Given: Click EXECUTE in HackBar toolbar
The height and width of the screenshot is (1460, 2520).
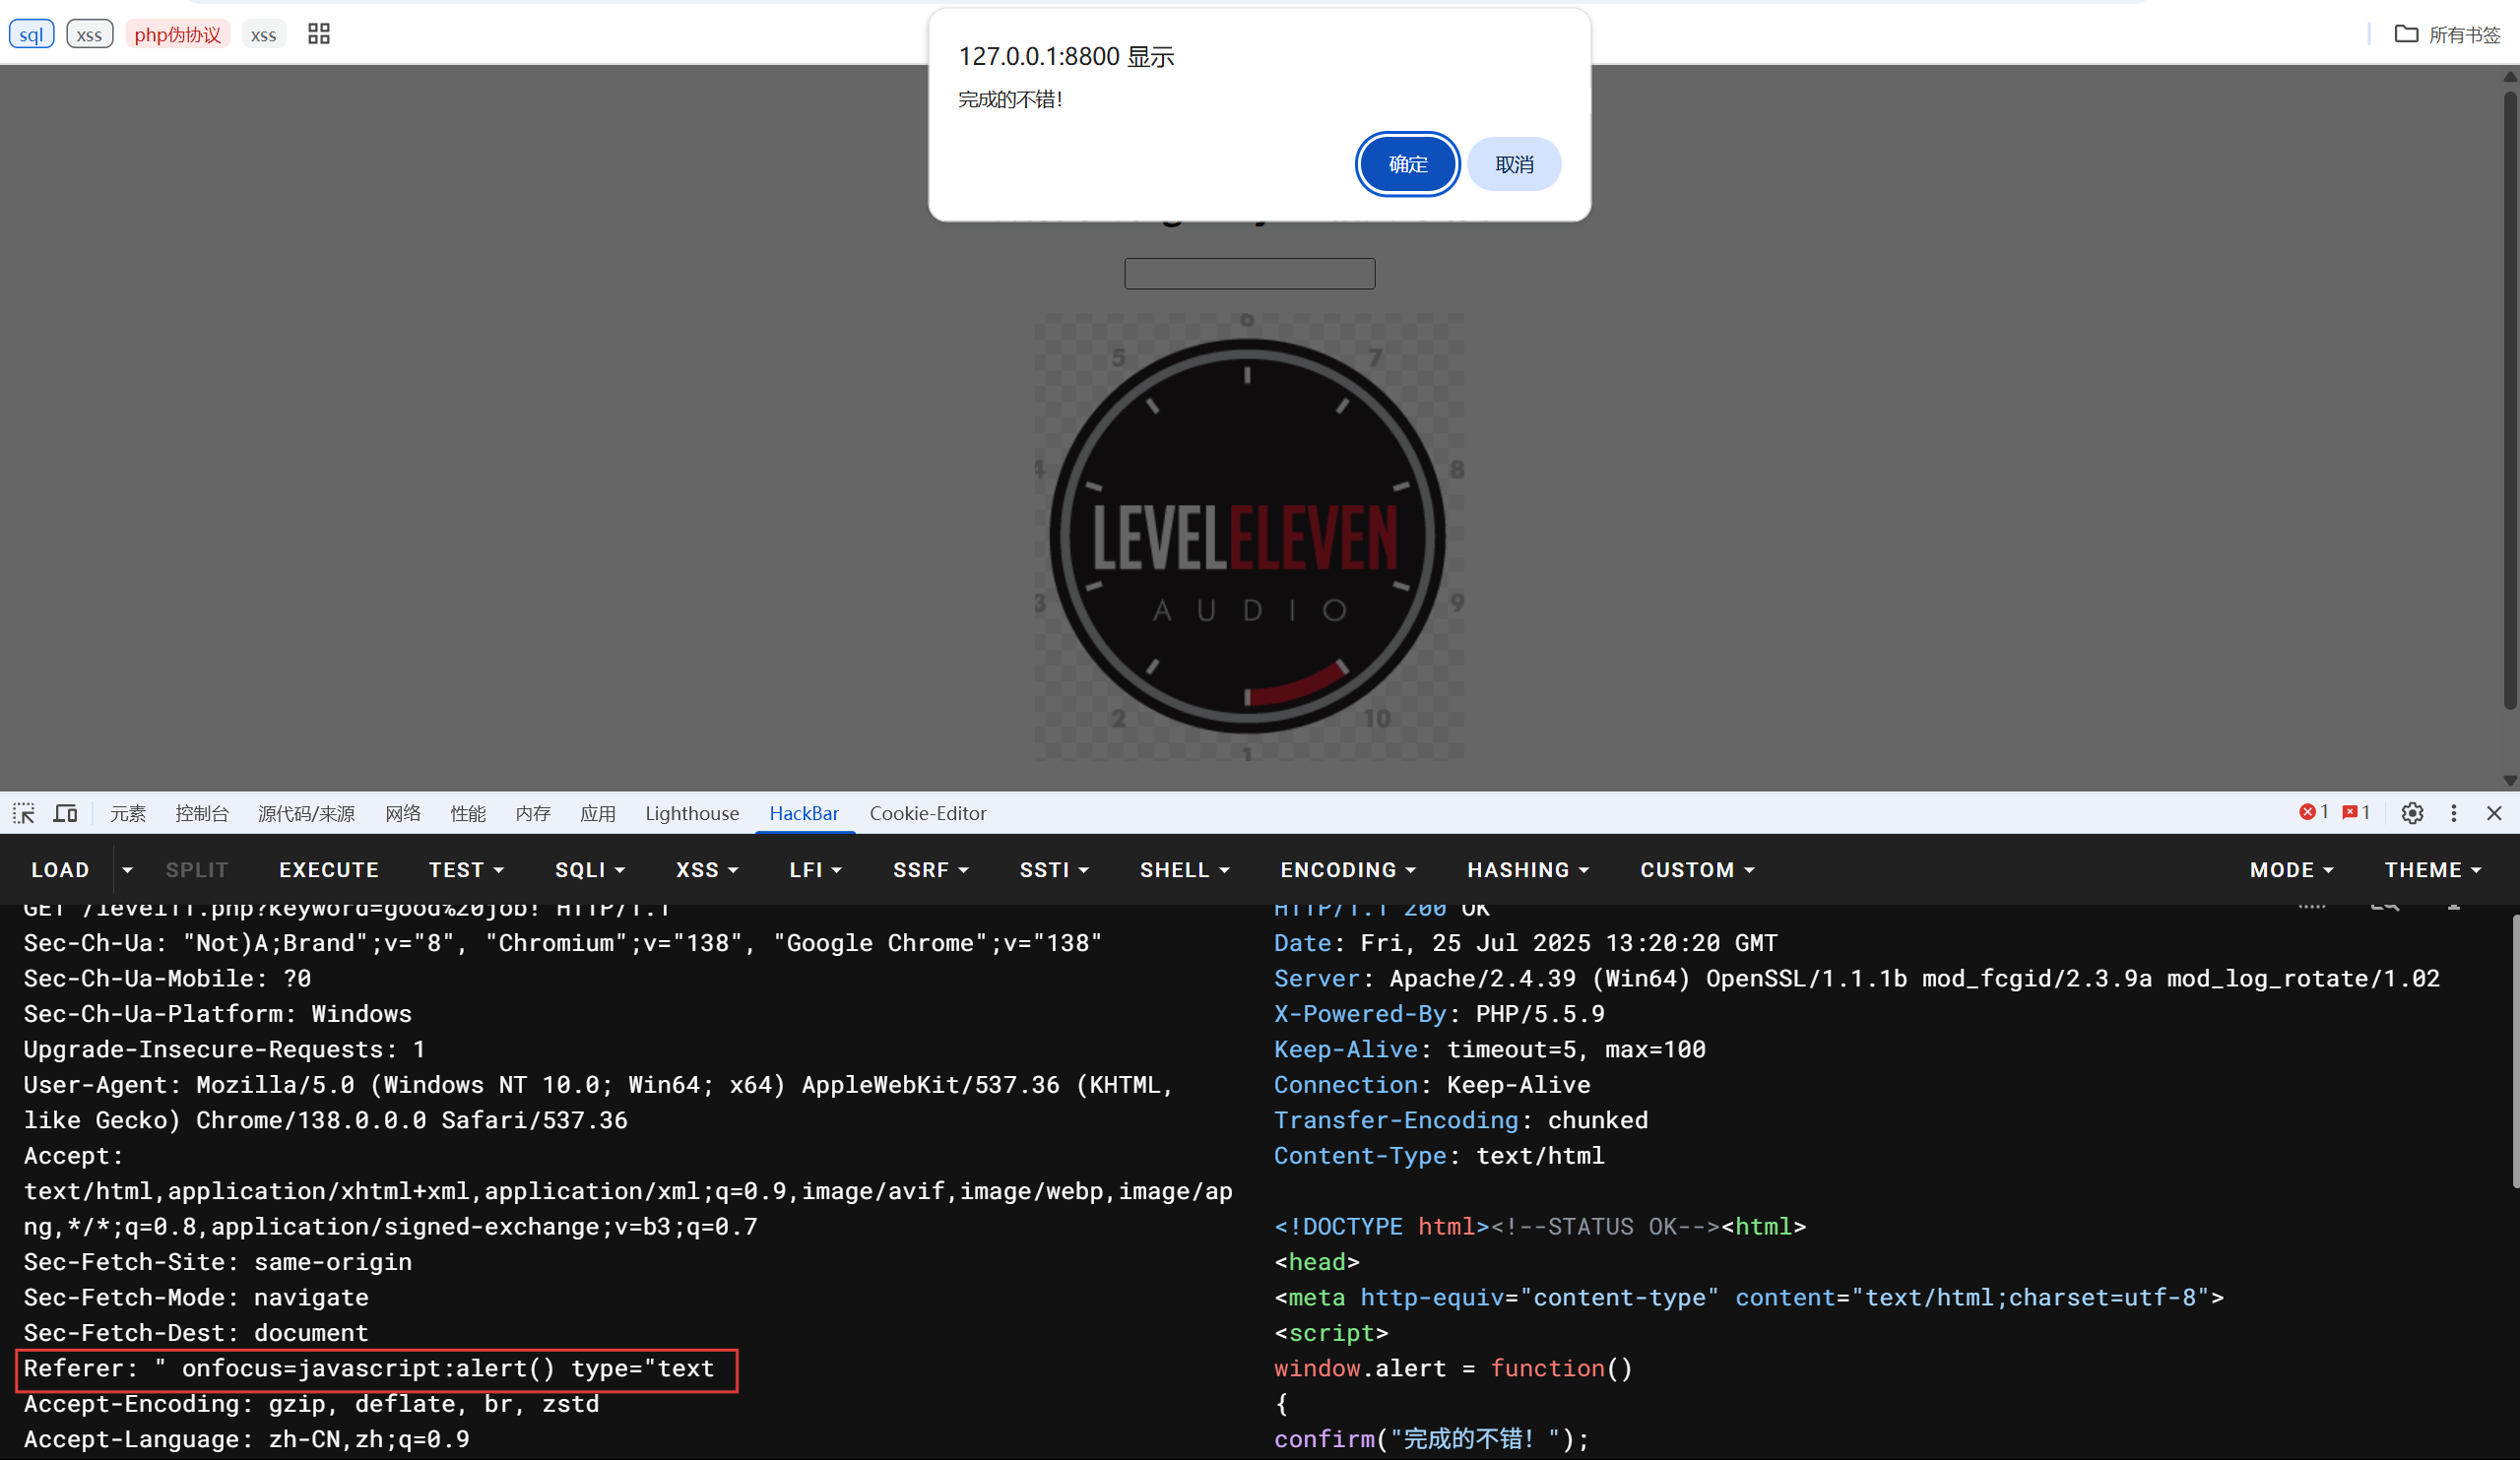Looking at the screenshot, I should [x=328, y=870].
